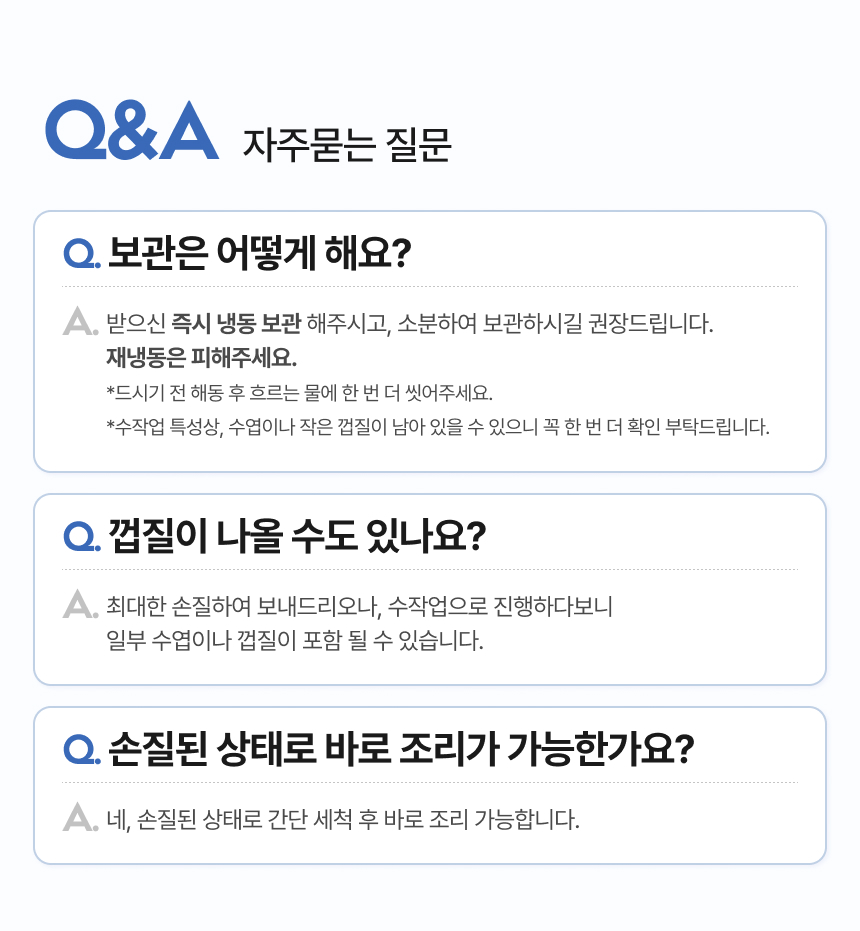Expand the 보관은 어떻게 해요? question
This screenshot has width=860, height=931.
point(259,252)
